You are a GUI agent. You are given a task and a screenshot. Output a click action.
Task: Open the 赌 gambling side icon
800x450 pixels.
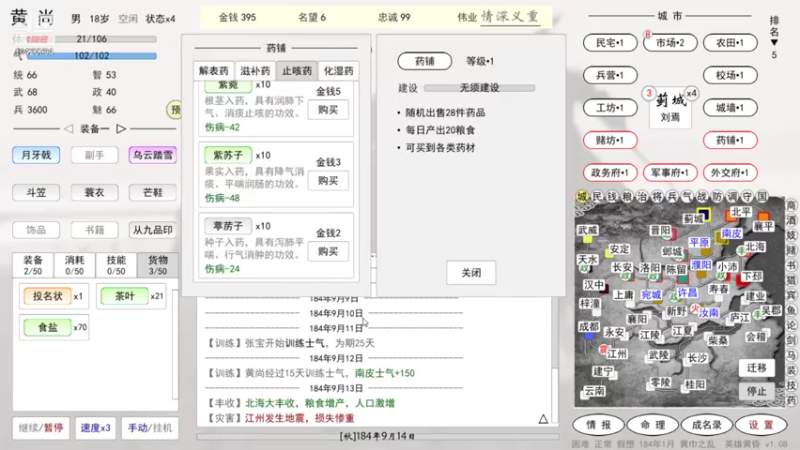pos(791,251)
